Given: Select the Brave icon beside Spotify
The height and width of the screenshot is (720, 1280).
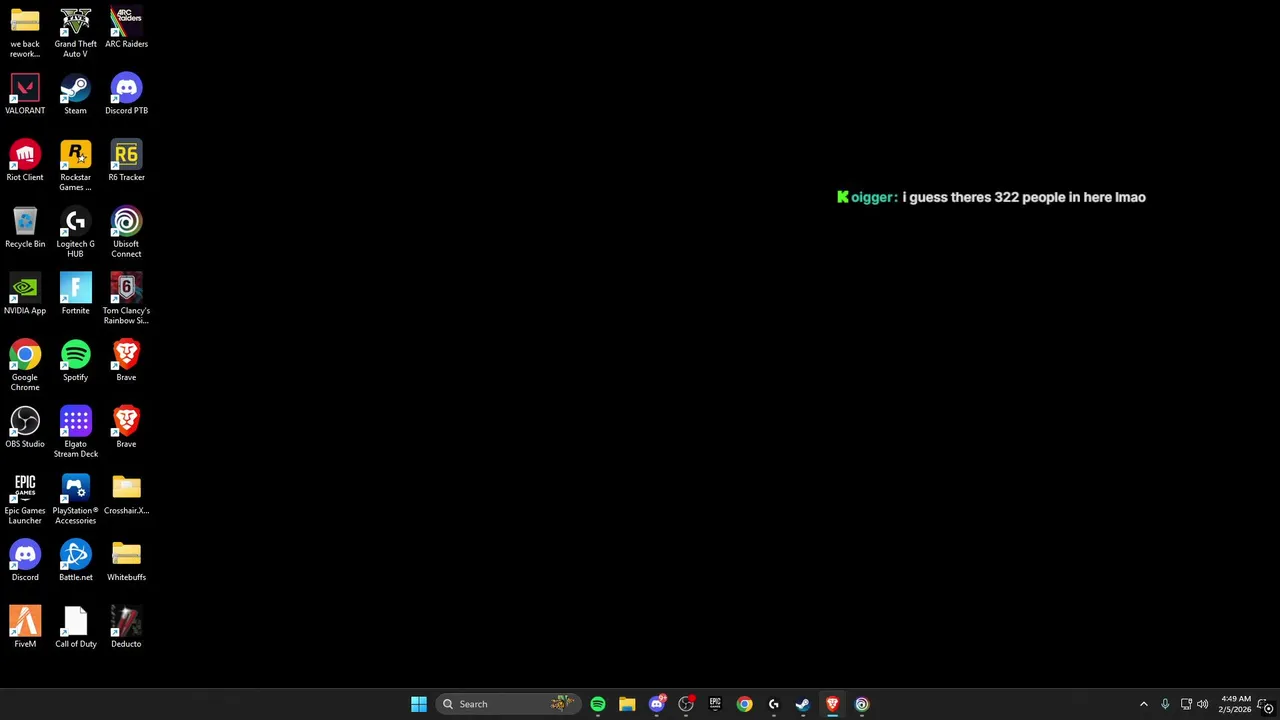Looking at the screenshot, I should click(126, 361).
